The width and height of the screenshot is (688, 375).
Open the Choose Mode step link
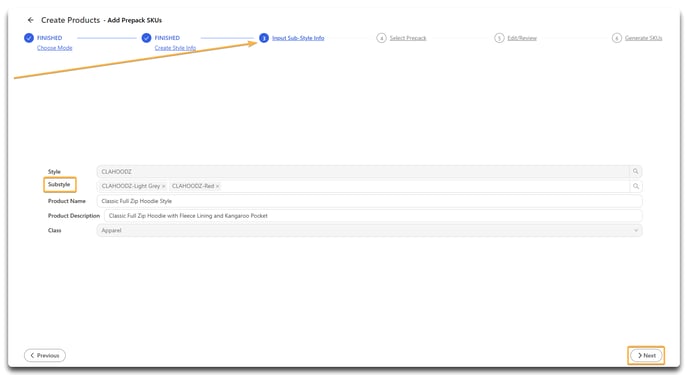click(54, 48)
